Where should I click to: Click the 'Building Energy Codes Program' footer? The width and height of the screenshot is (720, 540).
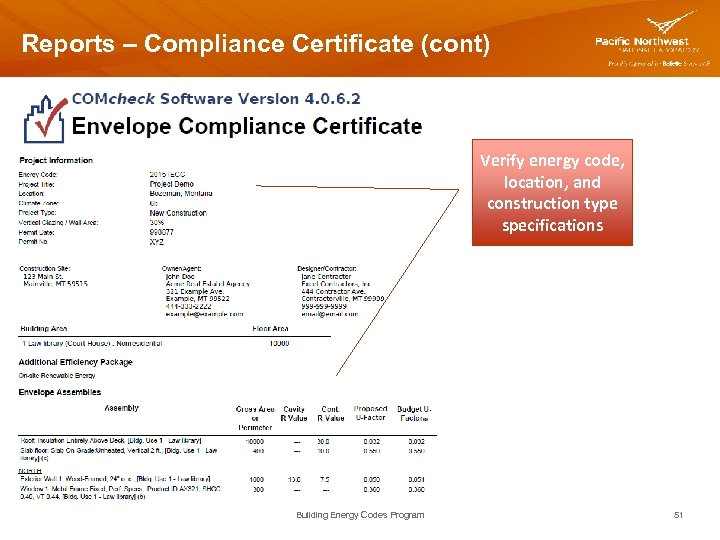coord(360,515)
